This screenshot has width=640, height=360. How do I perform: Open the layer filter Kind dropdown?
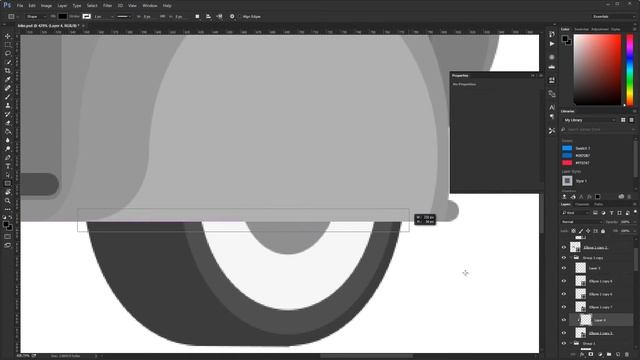[576, 213]
